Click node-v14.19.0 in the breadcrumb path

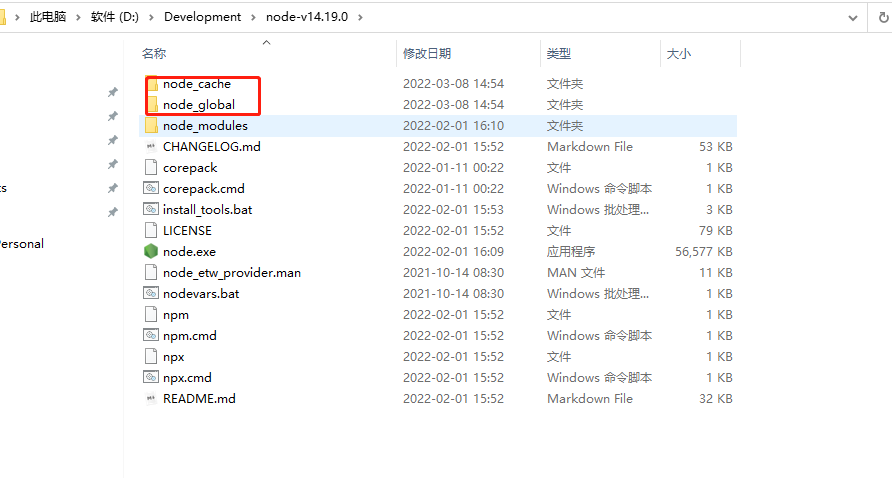pyautogui.click(x=307, y=17)
